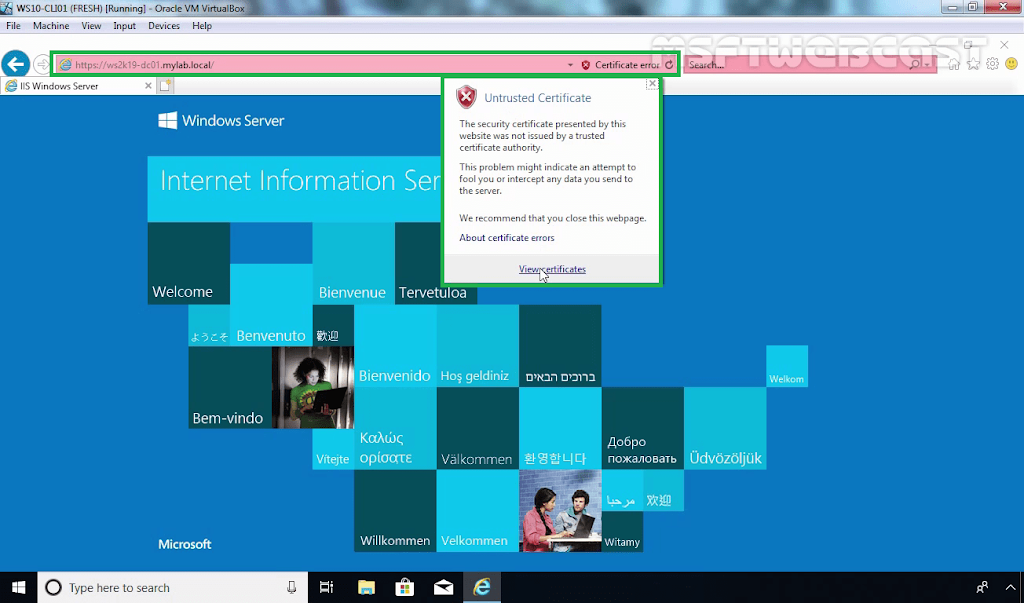Click the Välkommen tile
The image size is (1024, 603).
(477, 428)
